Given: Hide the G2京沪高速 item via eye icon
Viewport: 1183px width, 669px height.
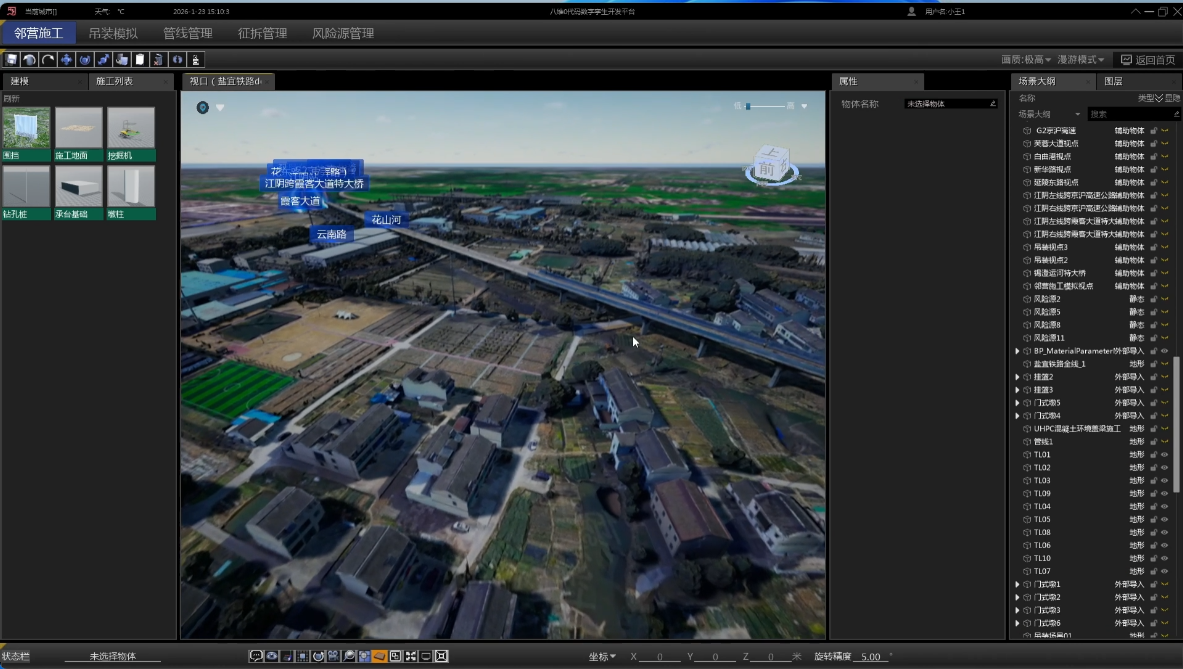Looking at the screenshot, I should 1164,130.
